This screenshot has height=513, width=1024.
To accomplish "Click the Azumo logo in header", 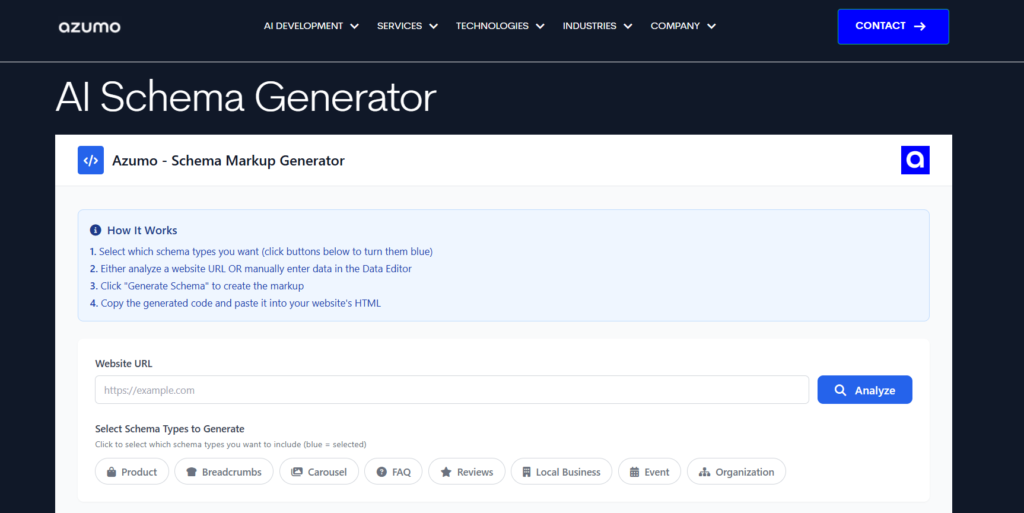I will point(89,27).
